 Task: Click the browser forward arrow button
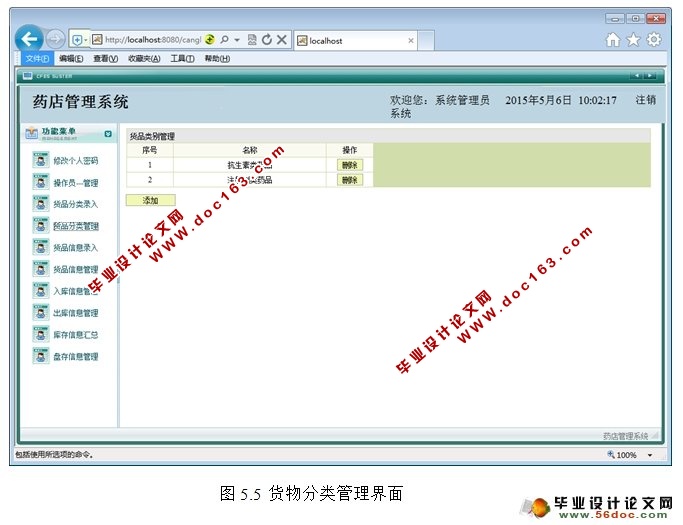(55, 40)
